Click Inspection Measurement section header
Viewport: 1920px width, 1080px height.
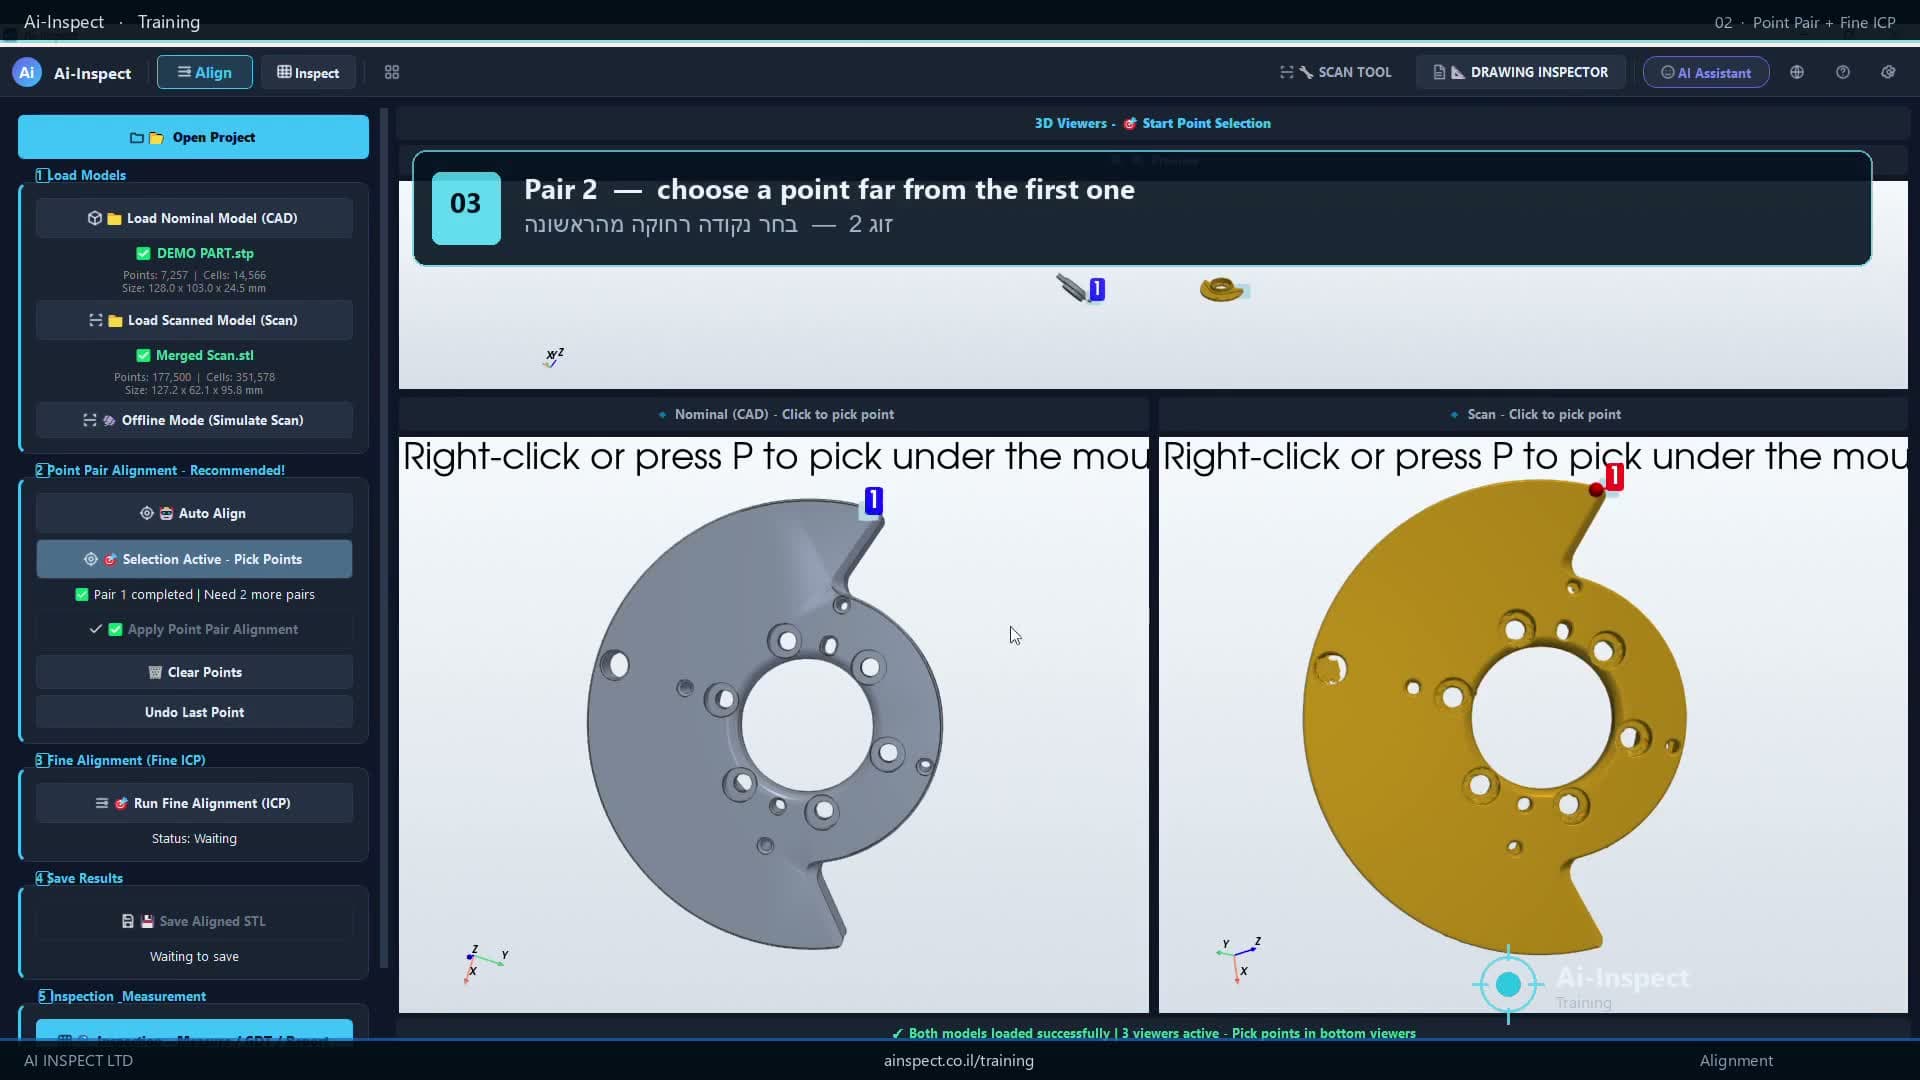coord(122,996)
